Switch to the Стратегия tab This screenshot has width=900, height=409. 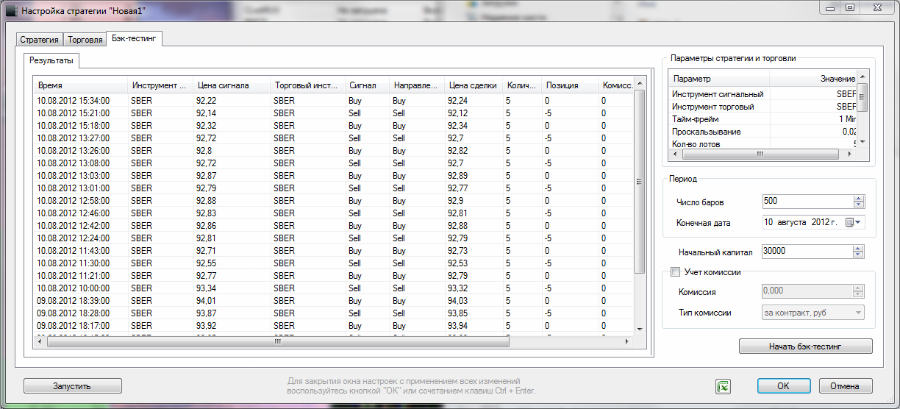point(39,40)
